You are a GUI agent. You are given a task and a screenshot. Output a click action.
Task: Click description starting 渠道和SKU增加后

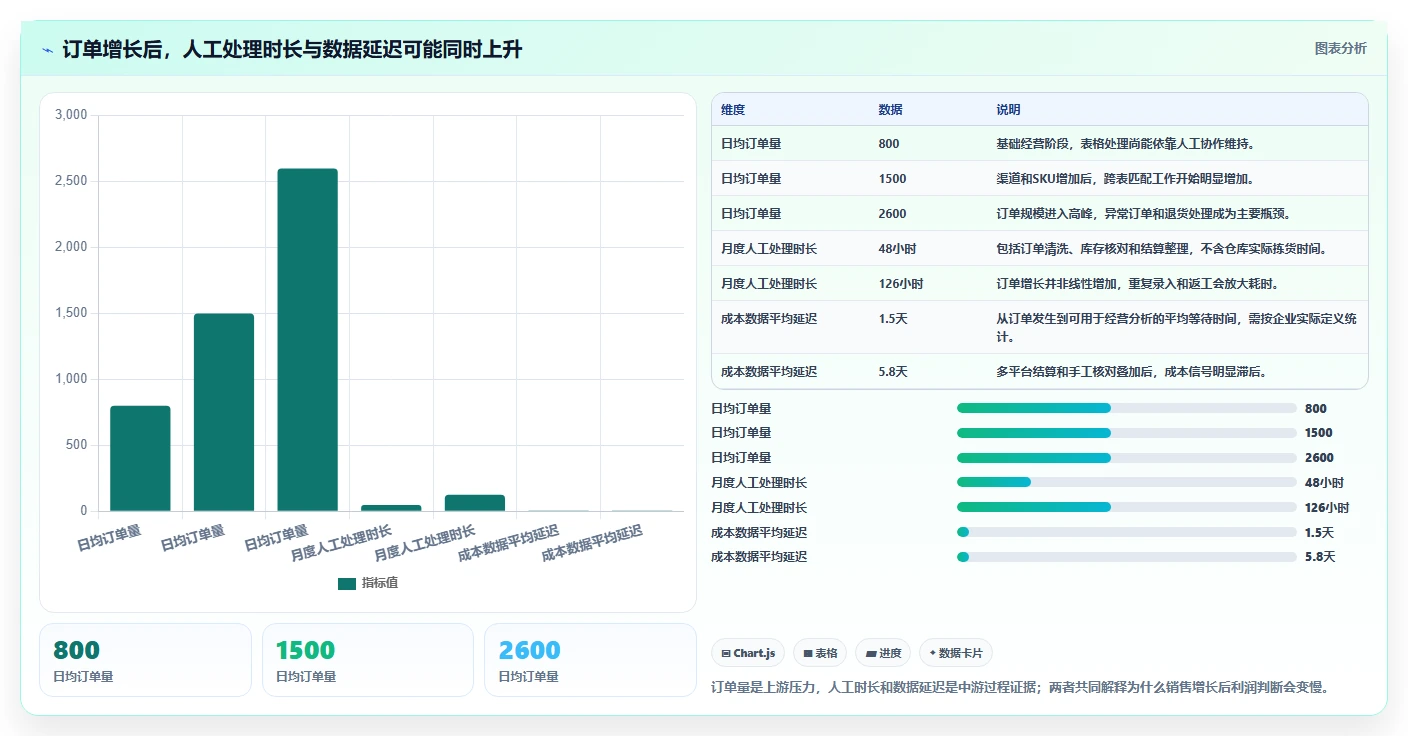click(1125, 179)
